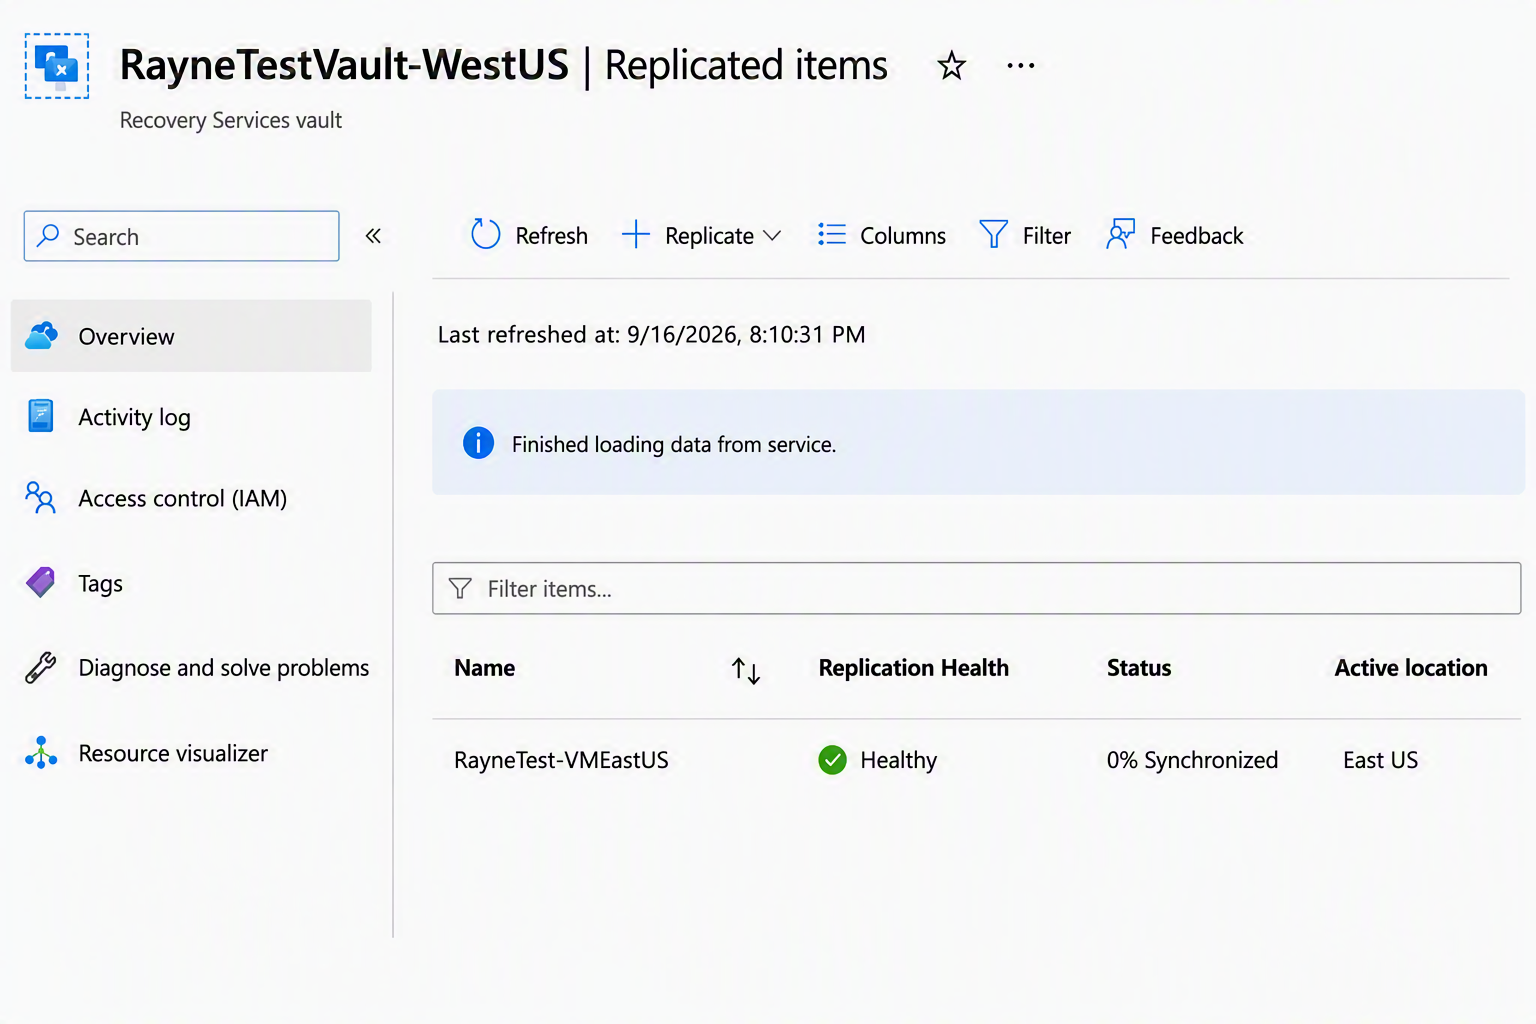Click the purple Tags icon
This screenshot has height=1024, width=1536.
click(x=41, y=582)
